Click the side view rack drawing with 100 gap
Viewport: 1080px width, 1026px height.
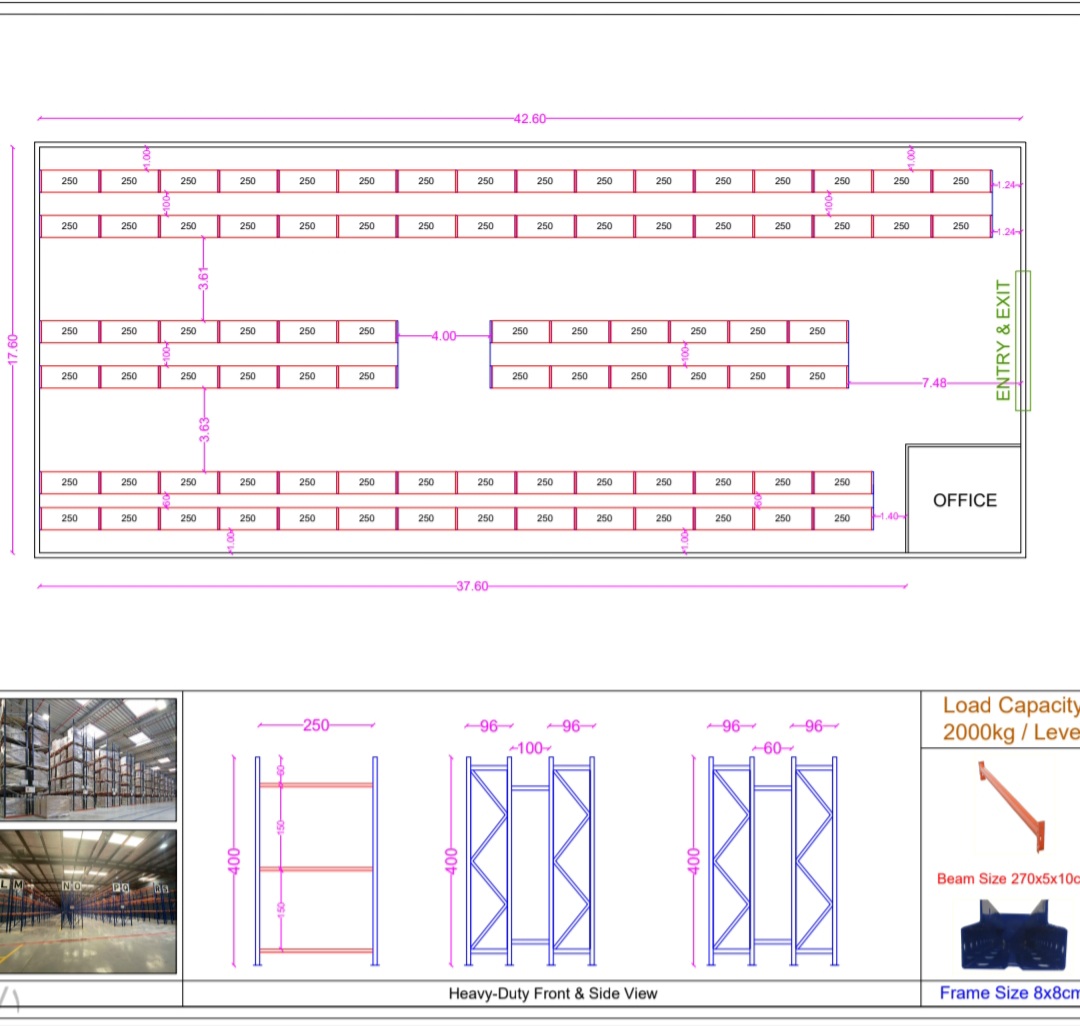530,860
